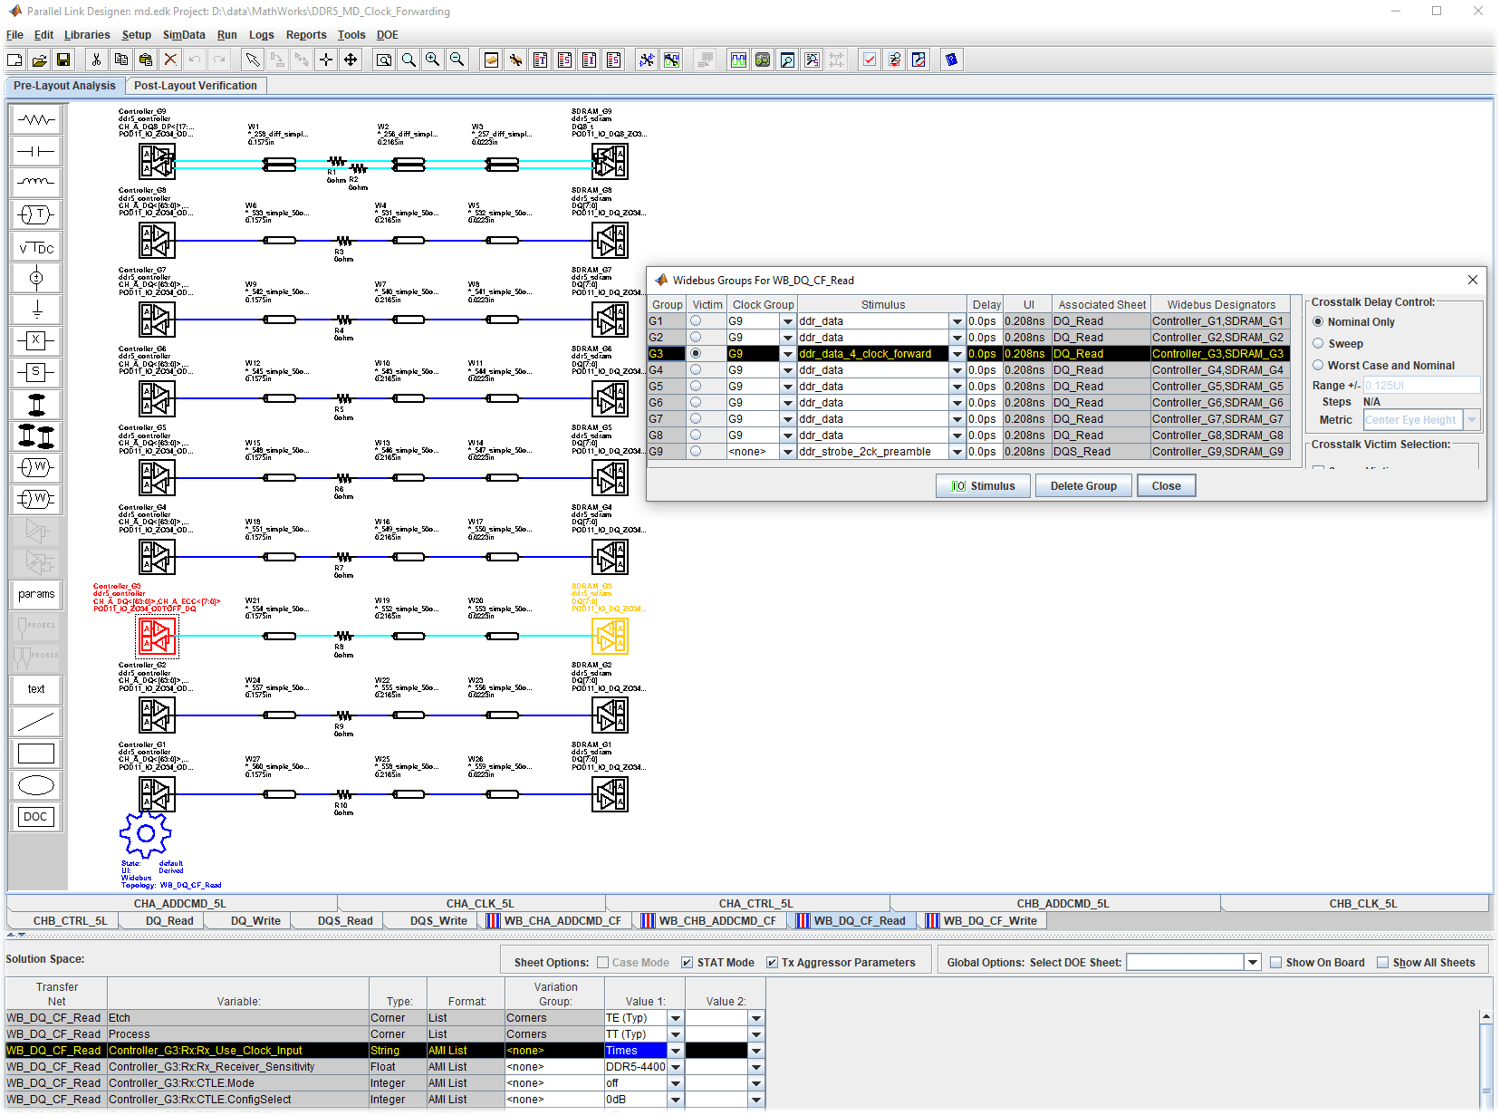Select the T transmission line tool
1498x1119 pixels.
click(x=36, y=214)
